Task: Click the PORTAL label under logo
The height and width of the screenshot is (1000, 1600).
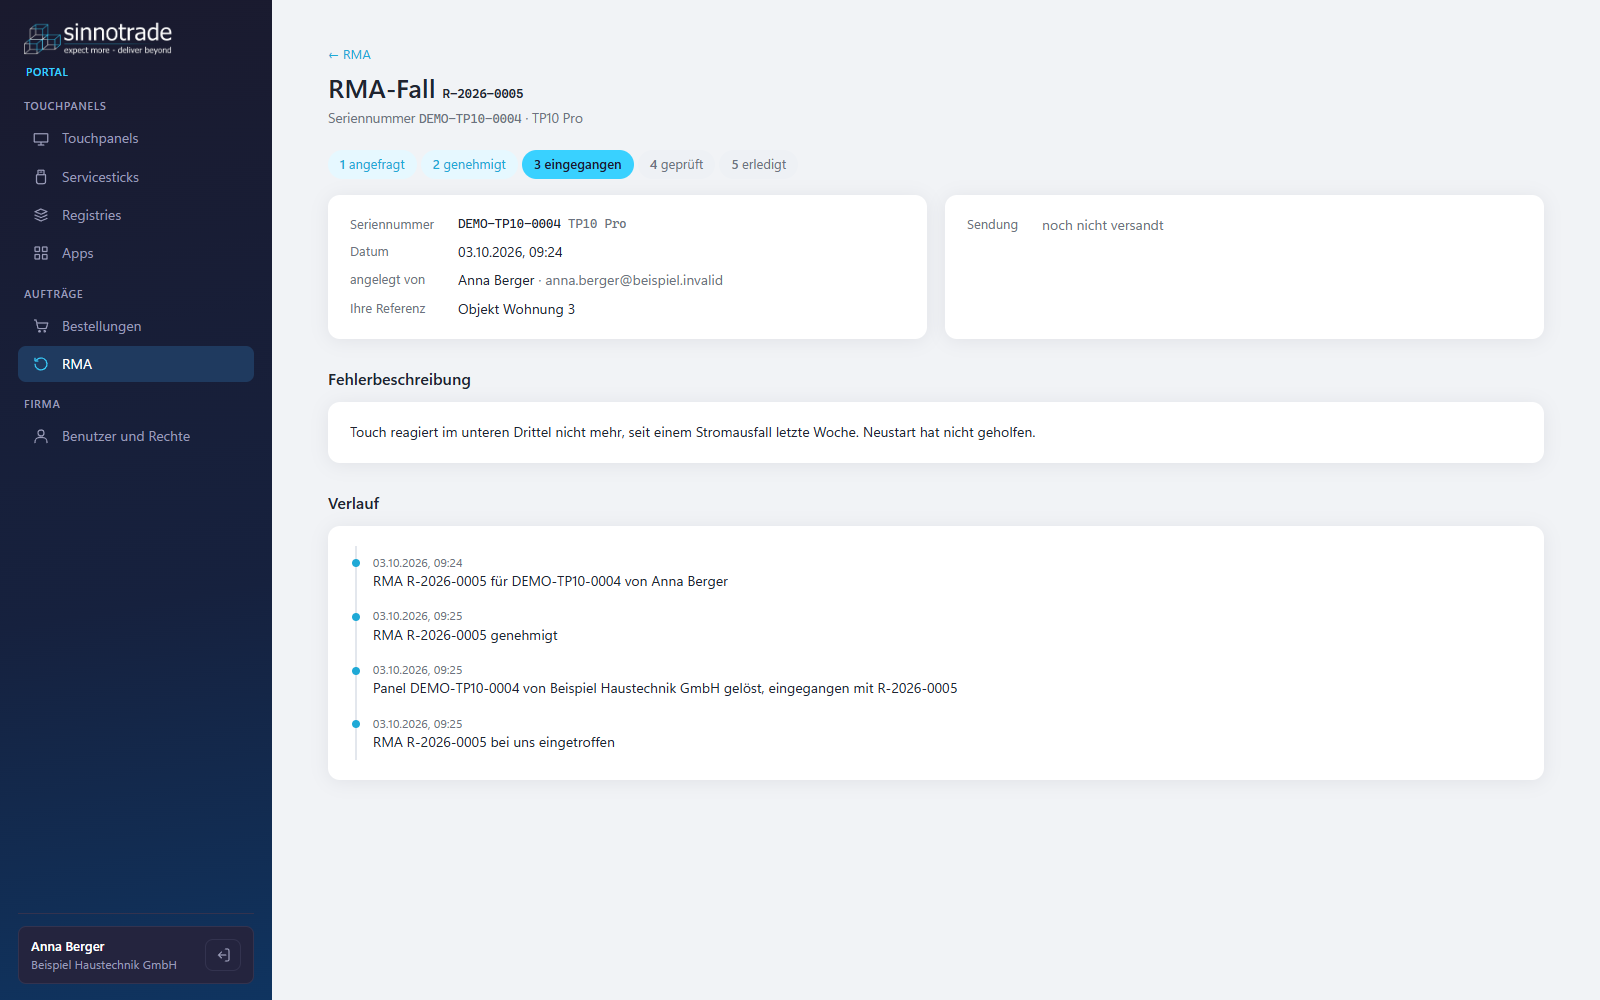Action: [47, 73]
